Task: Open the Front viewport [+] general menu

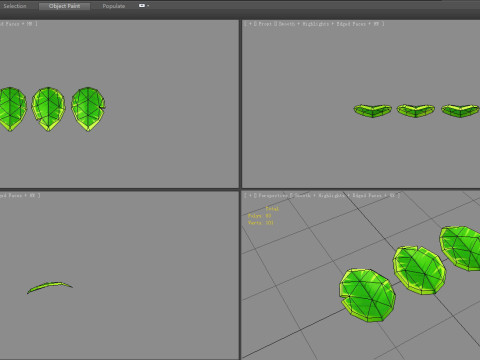Action: (250, 24)
